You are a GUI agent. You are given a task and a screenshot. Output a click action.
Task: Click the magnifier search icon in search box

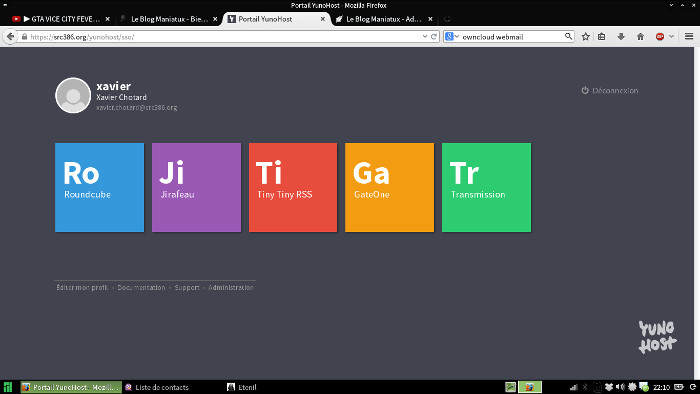[568, 36]
